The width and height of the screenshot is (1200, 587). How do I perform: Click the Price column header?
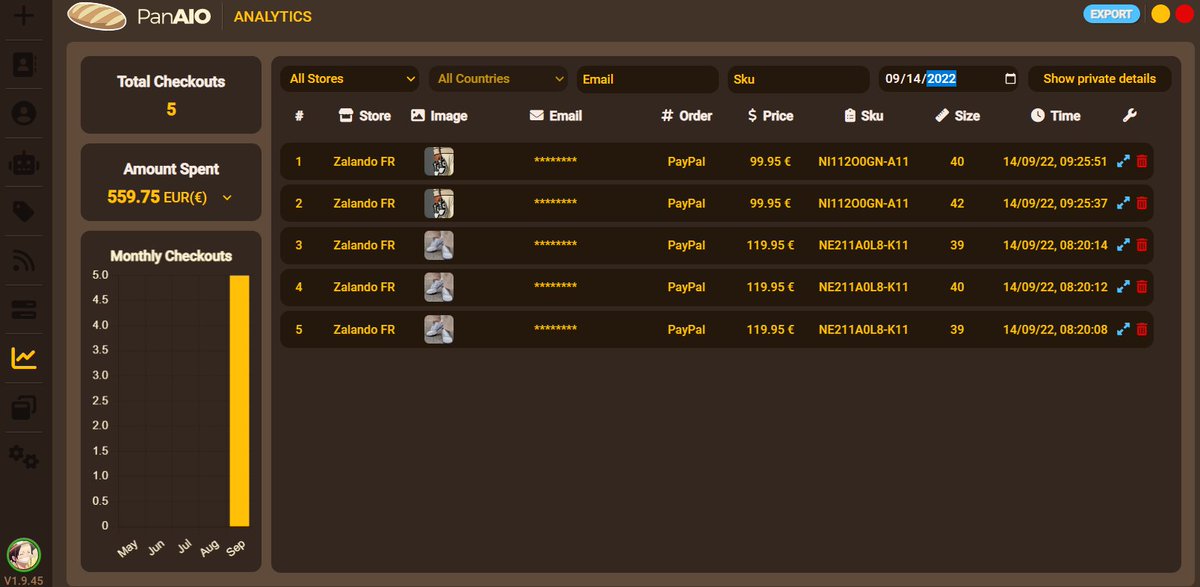[x=770, y=115]
